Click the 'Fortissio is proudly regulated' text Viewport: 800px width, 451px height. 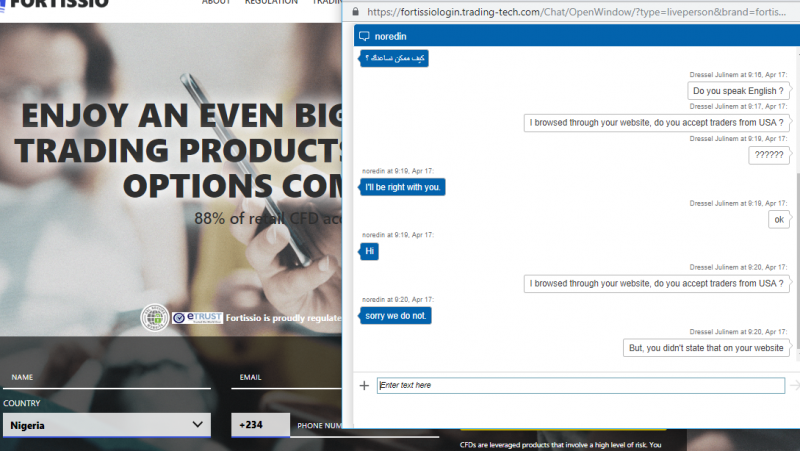coord(284,318)
